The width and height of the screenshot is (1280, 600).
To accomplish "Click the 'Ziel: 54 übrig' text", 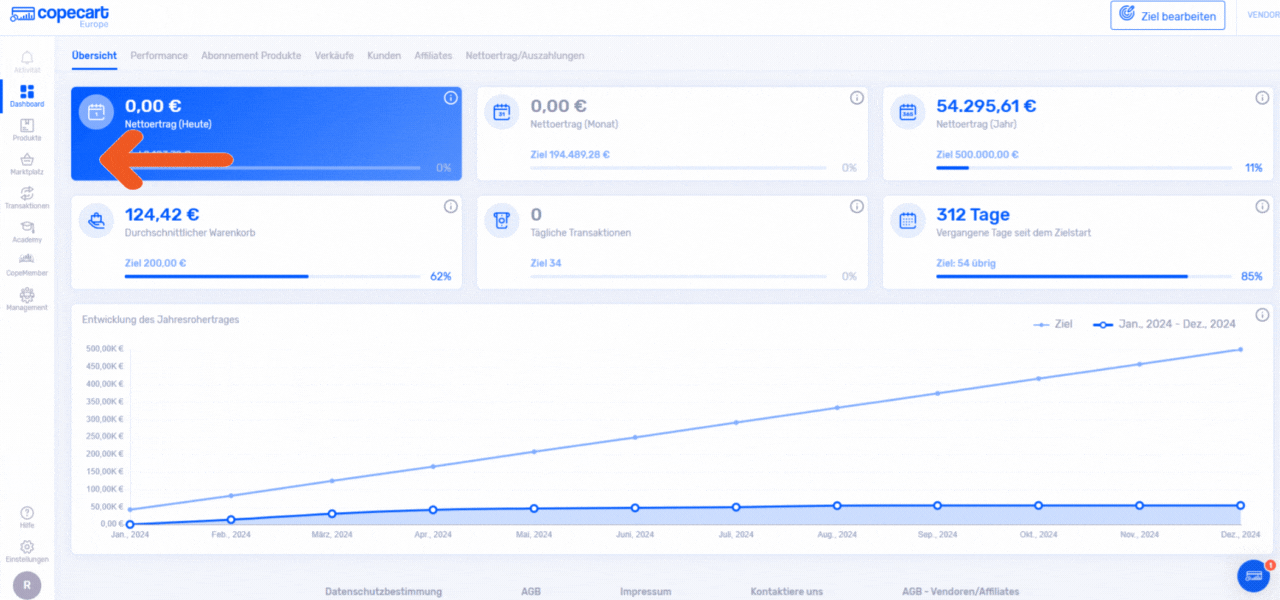I will click(966, 263).
